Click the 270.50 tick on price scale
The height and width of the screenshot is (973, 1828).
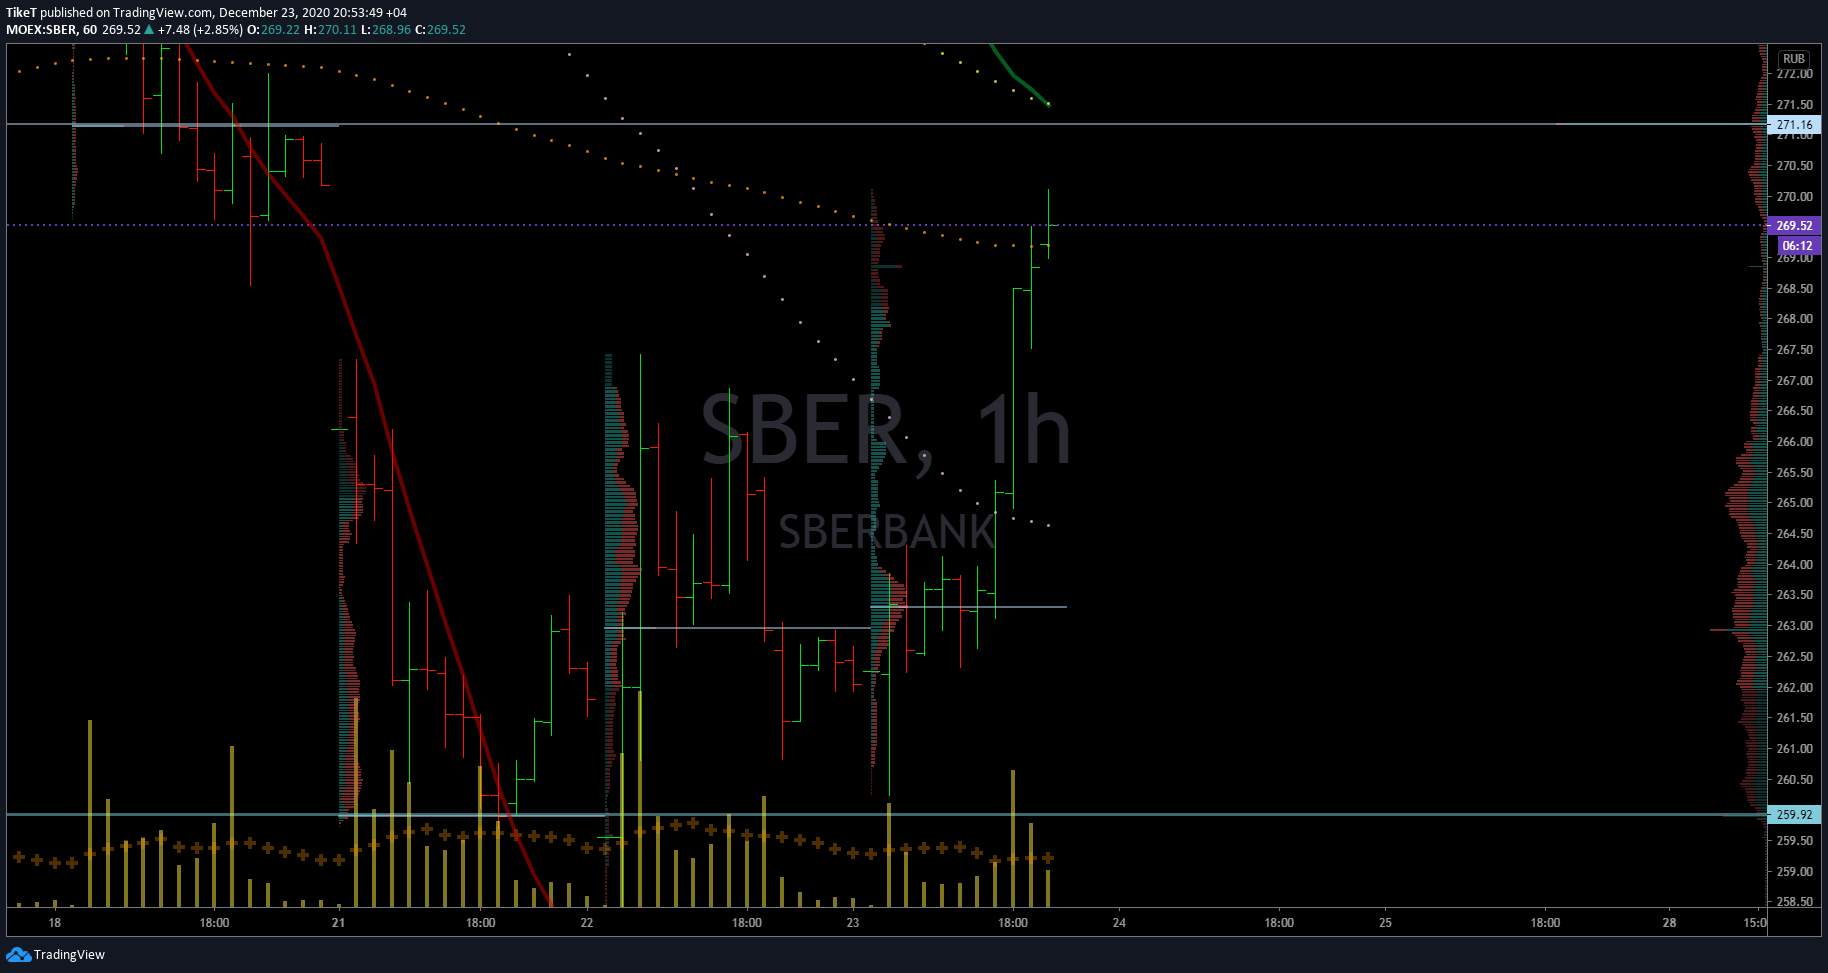pyautogui.click(x=1794, y=166)
